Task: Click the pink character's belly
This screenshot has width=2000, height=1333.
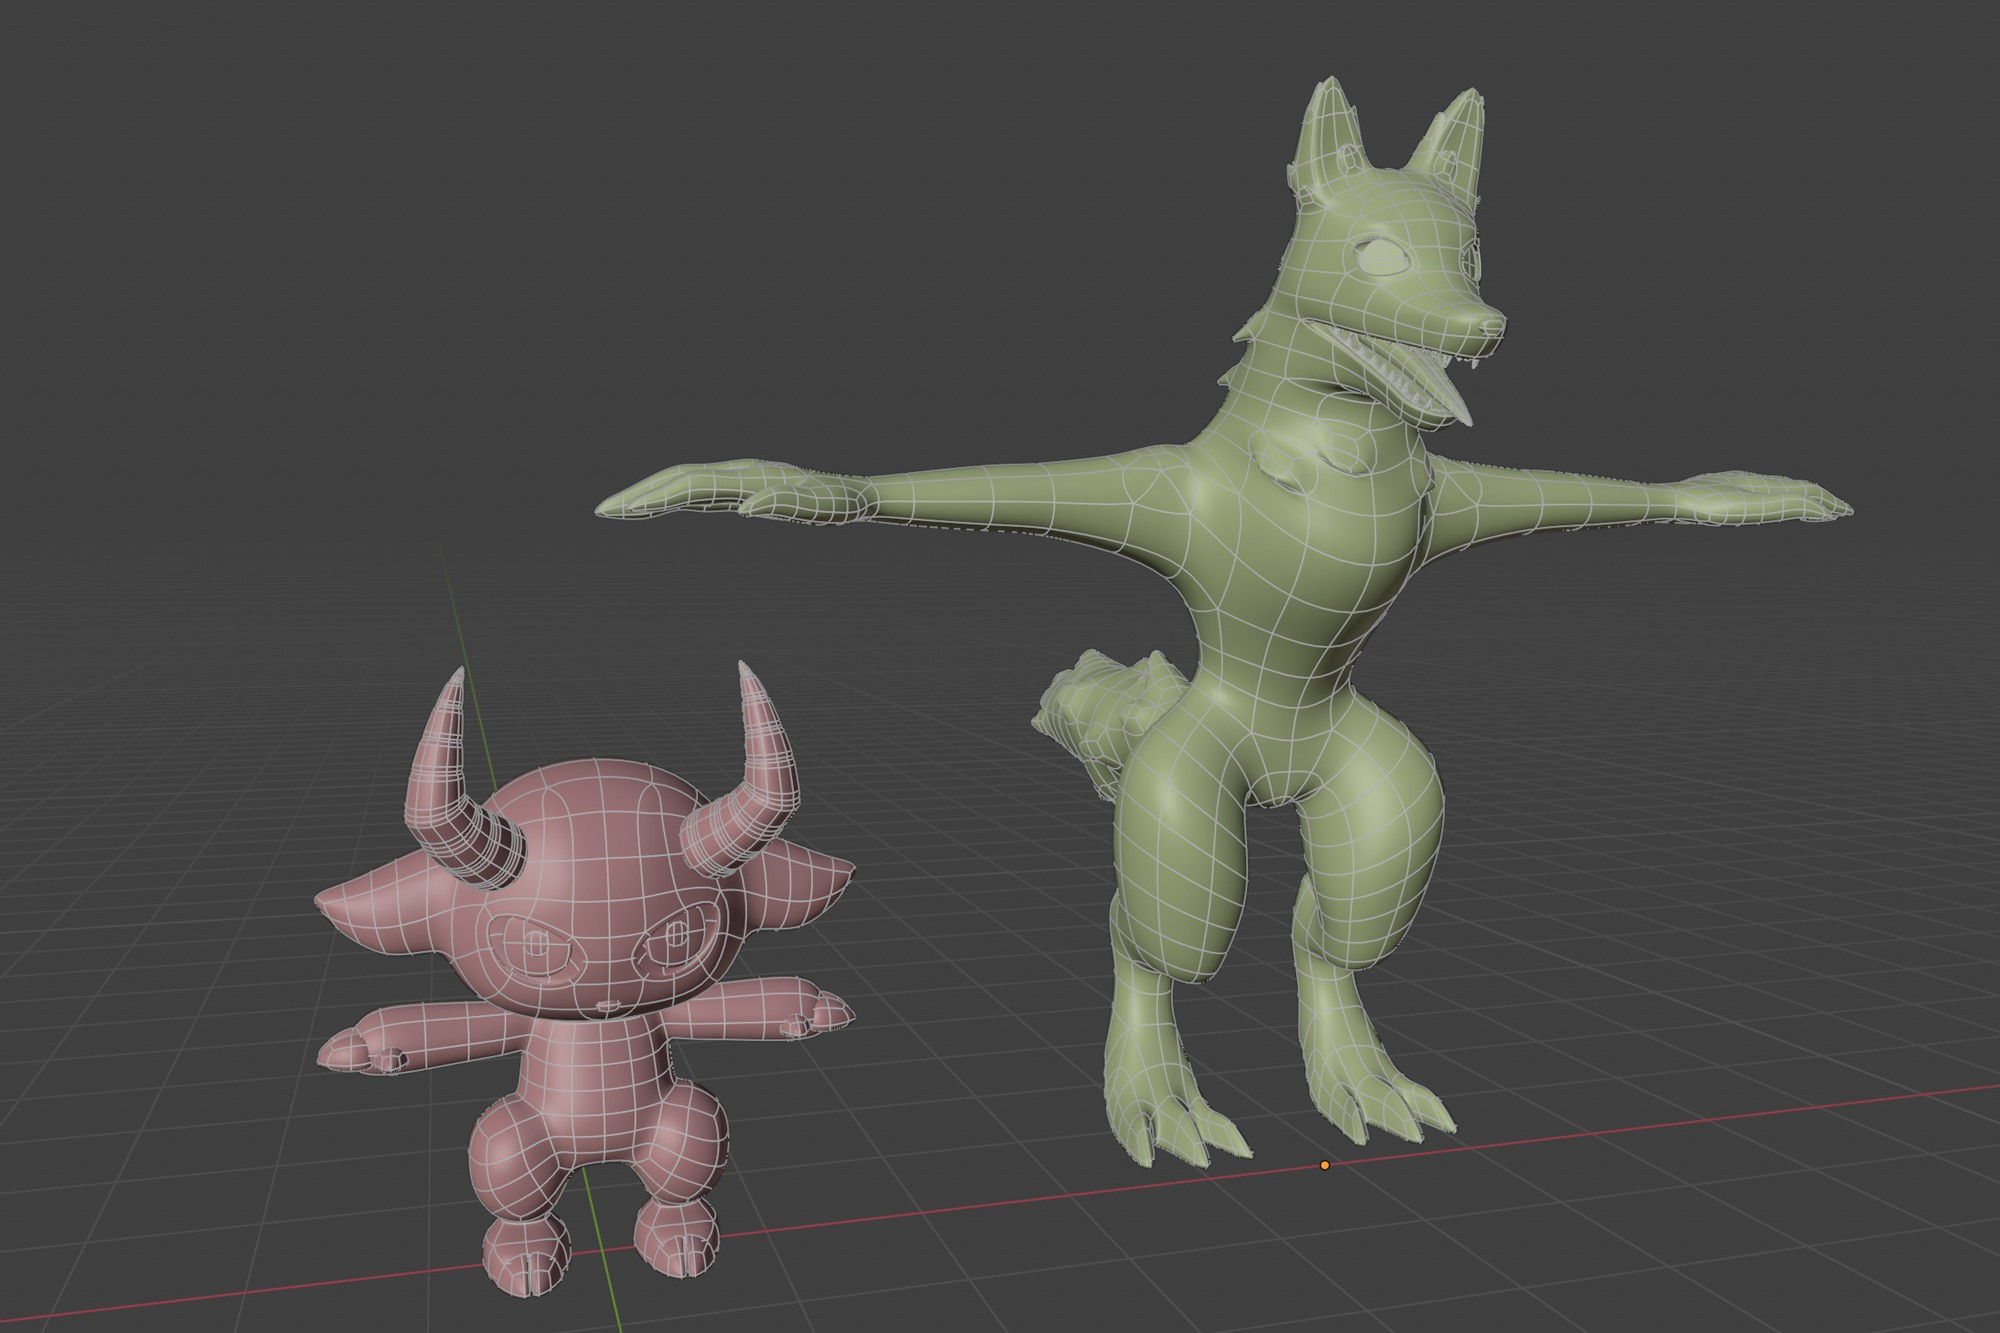Action: [x=598, y=1085]
